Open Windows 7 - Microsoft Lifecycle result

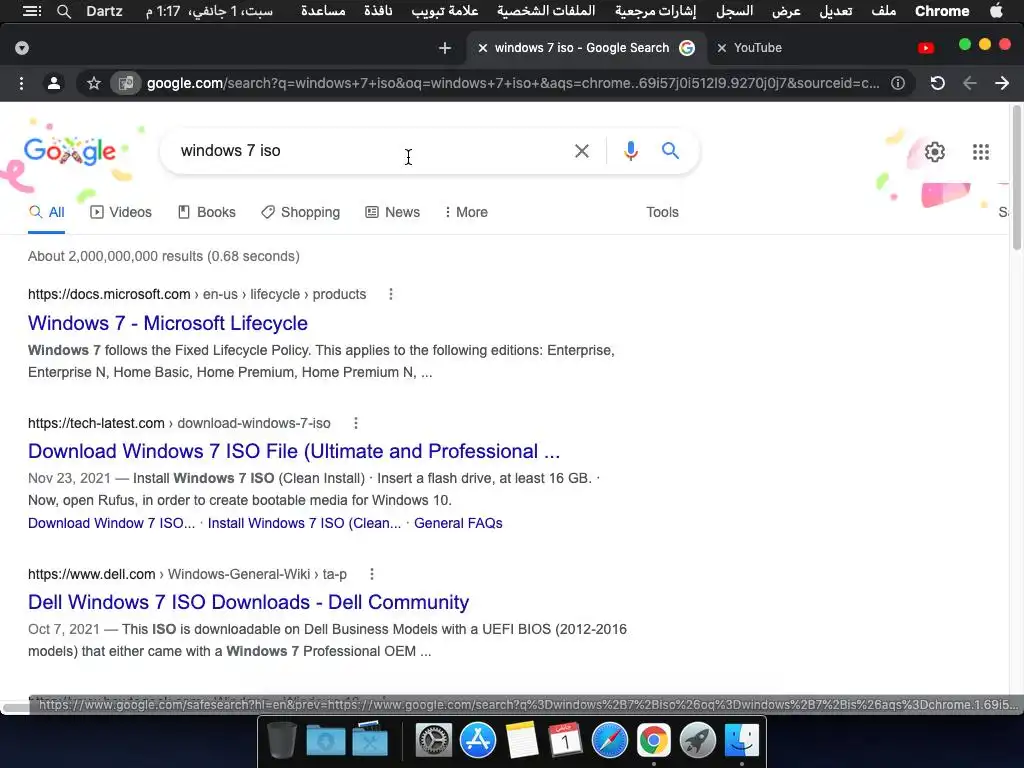click(x=168, y=323)
